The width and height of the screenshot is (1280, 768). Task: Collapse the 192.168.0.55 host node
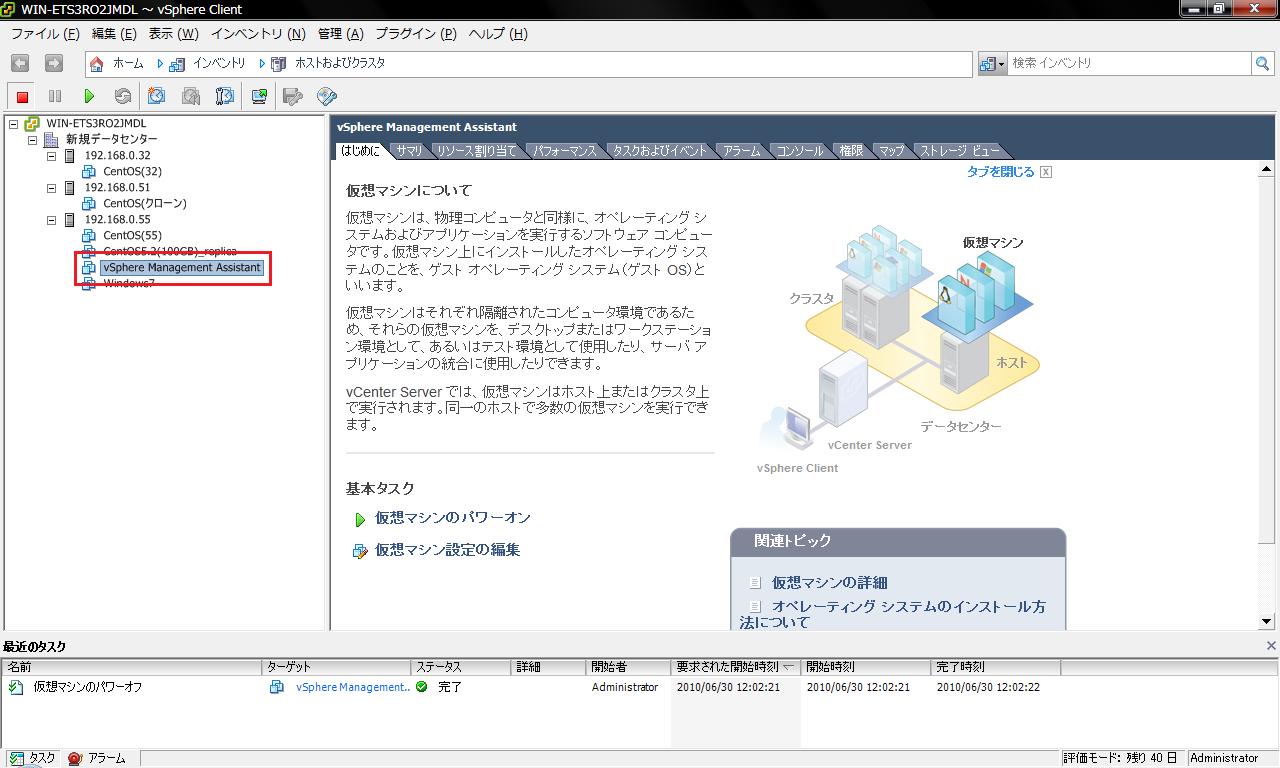51,220
